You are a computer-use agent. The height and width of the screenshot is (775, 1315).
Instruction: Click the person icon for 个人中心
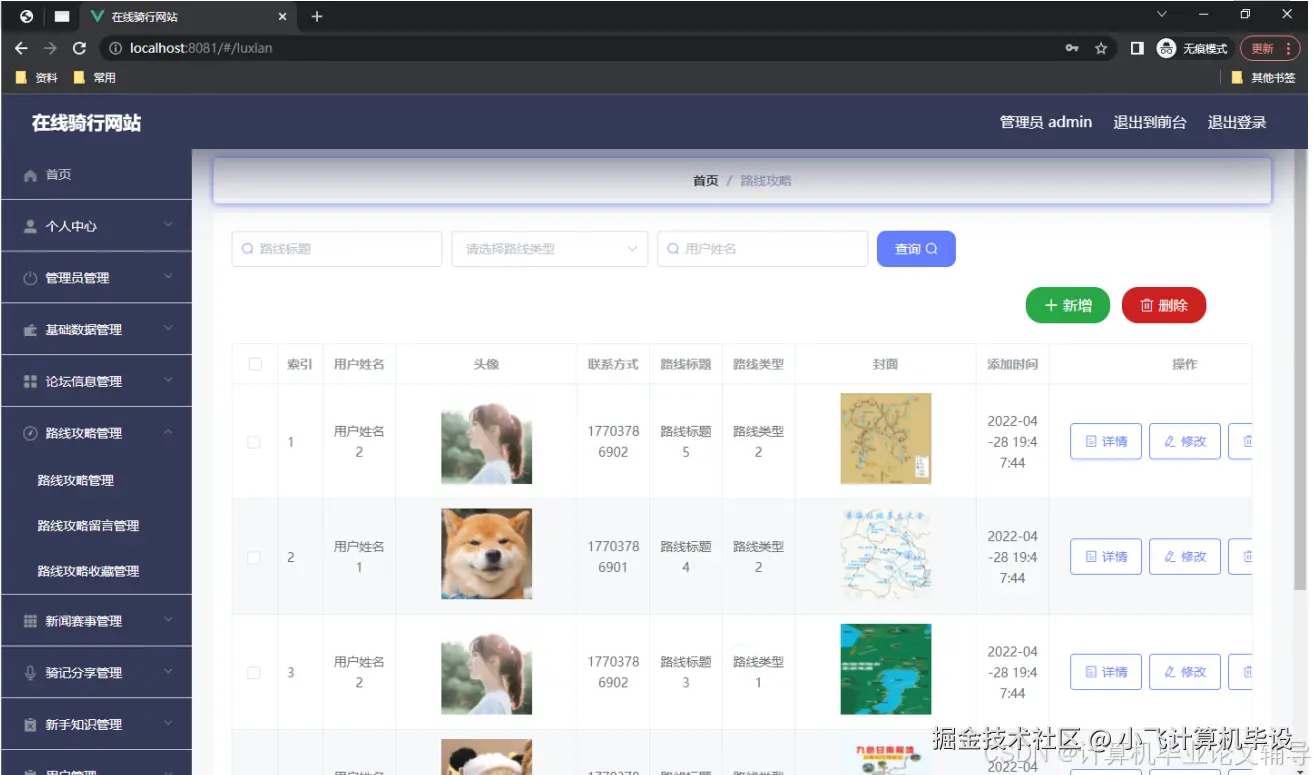(x=30, y=227)
